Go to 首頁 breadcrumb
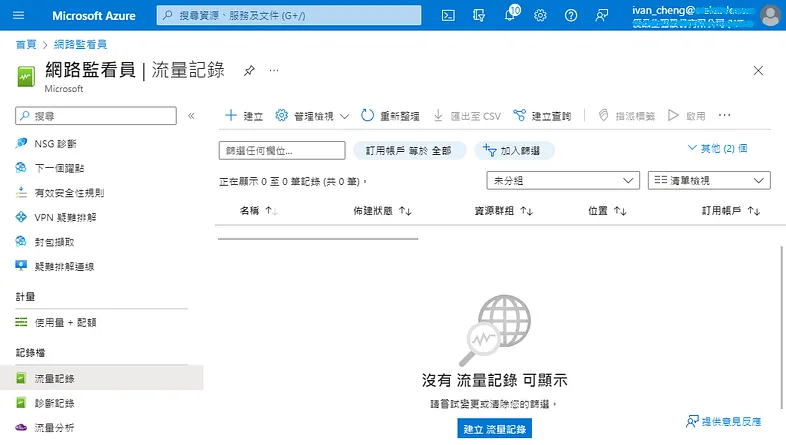 tap(26, 45)
